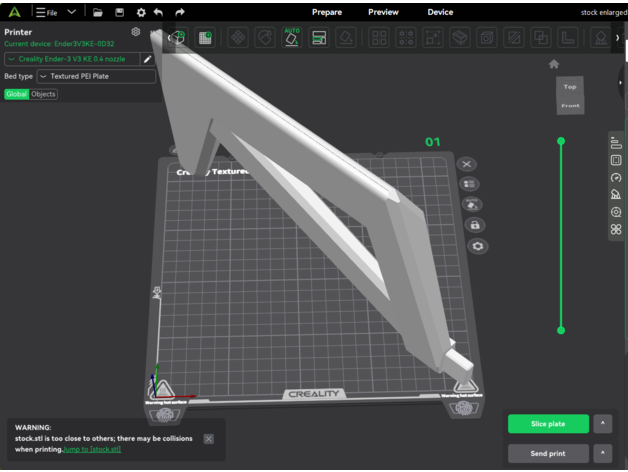Click the redo arrow icon
This screenshot has height=472, width=628.
[x=180, y=12]
